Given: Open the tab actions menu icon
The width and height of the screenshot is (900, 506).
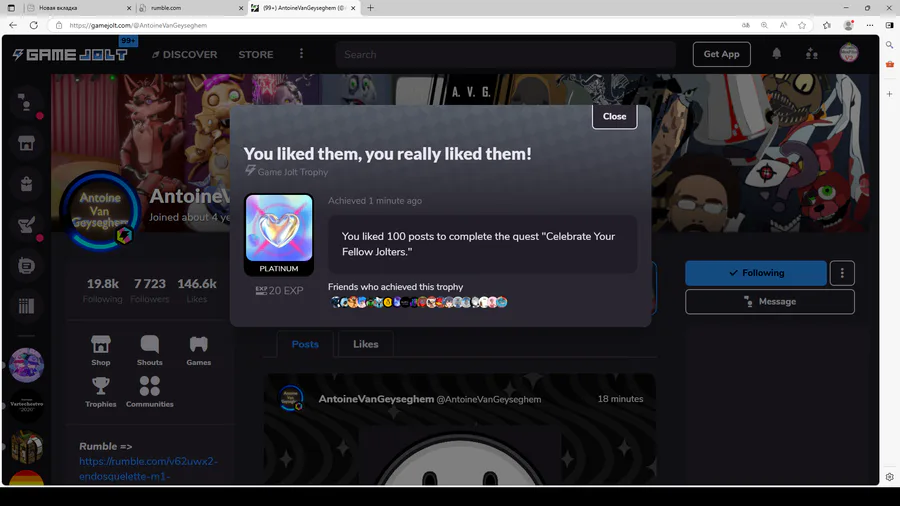Looking at the screenshot, I should point(11,8).
